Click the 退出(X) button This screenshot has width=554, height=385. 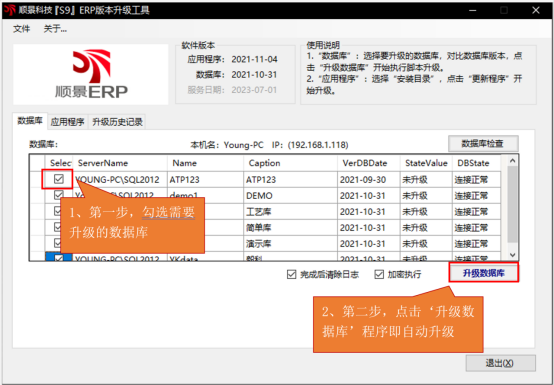(500, 363)
